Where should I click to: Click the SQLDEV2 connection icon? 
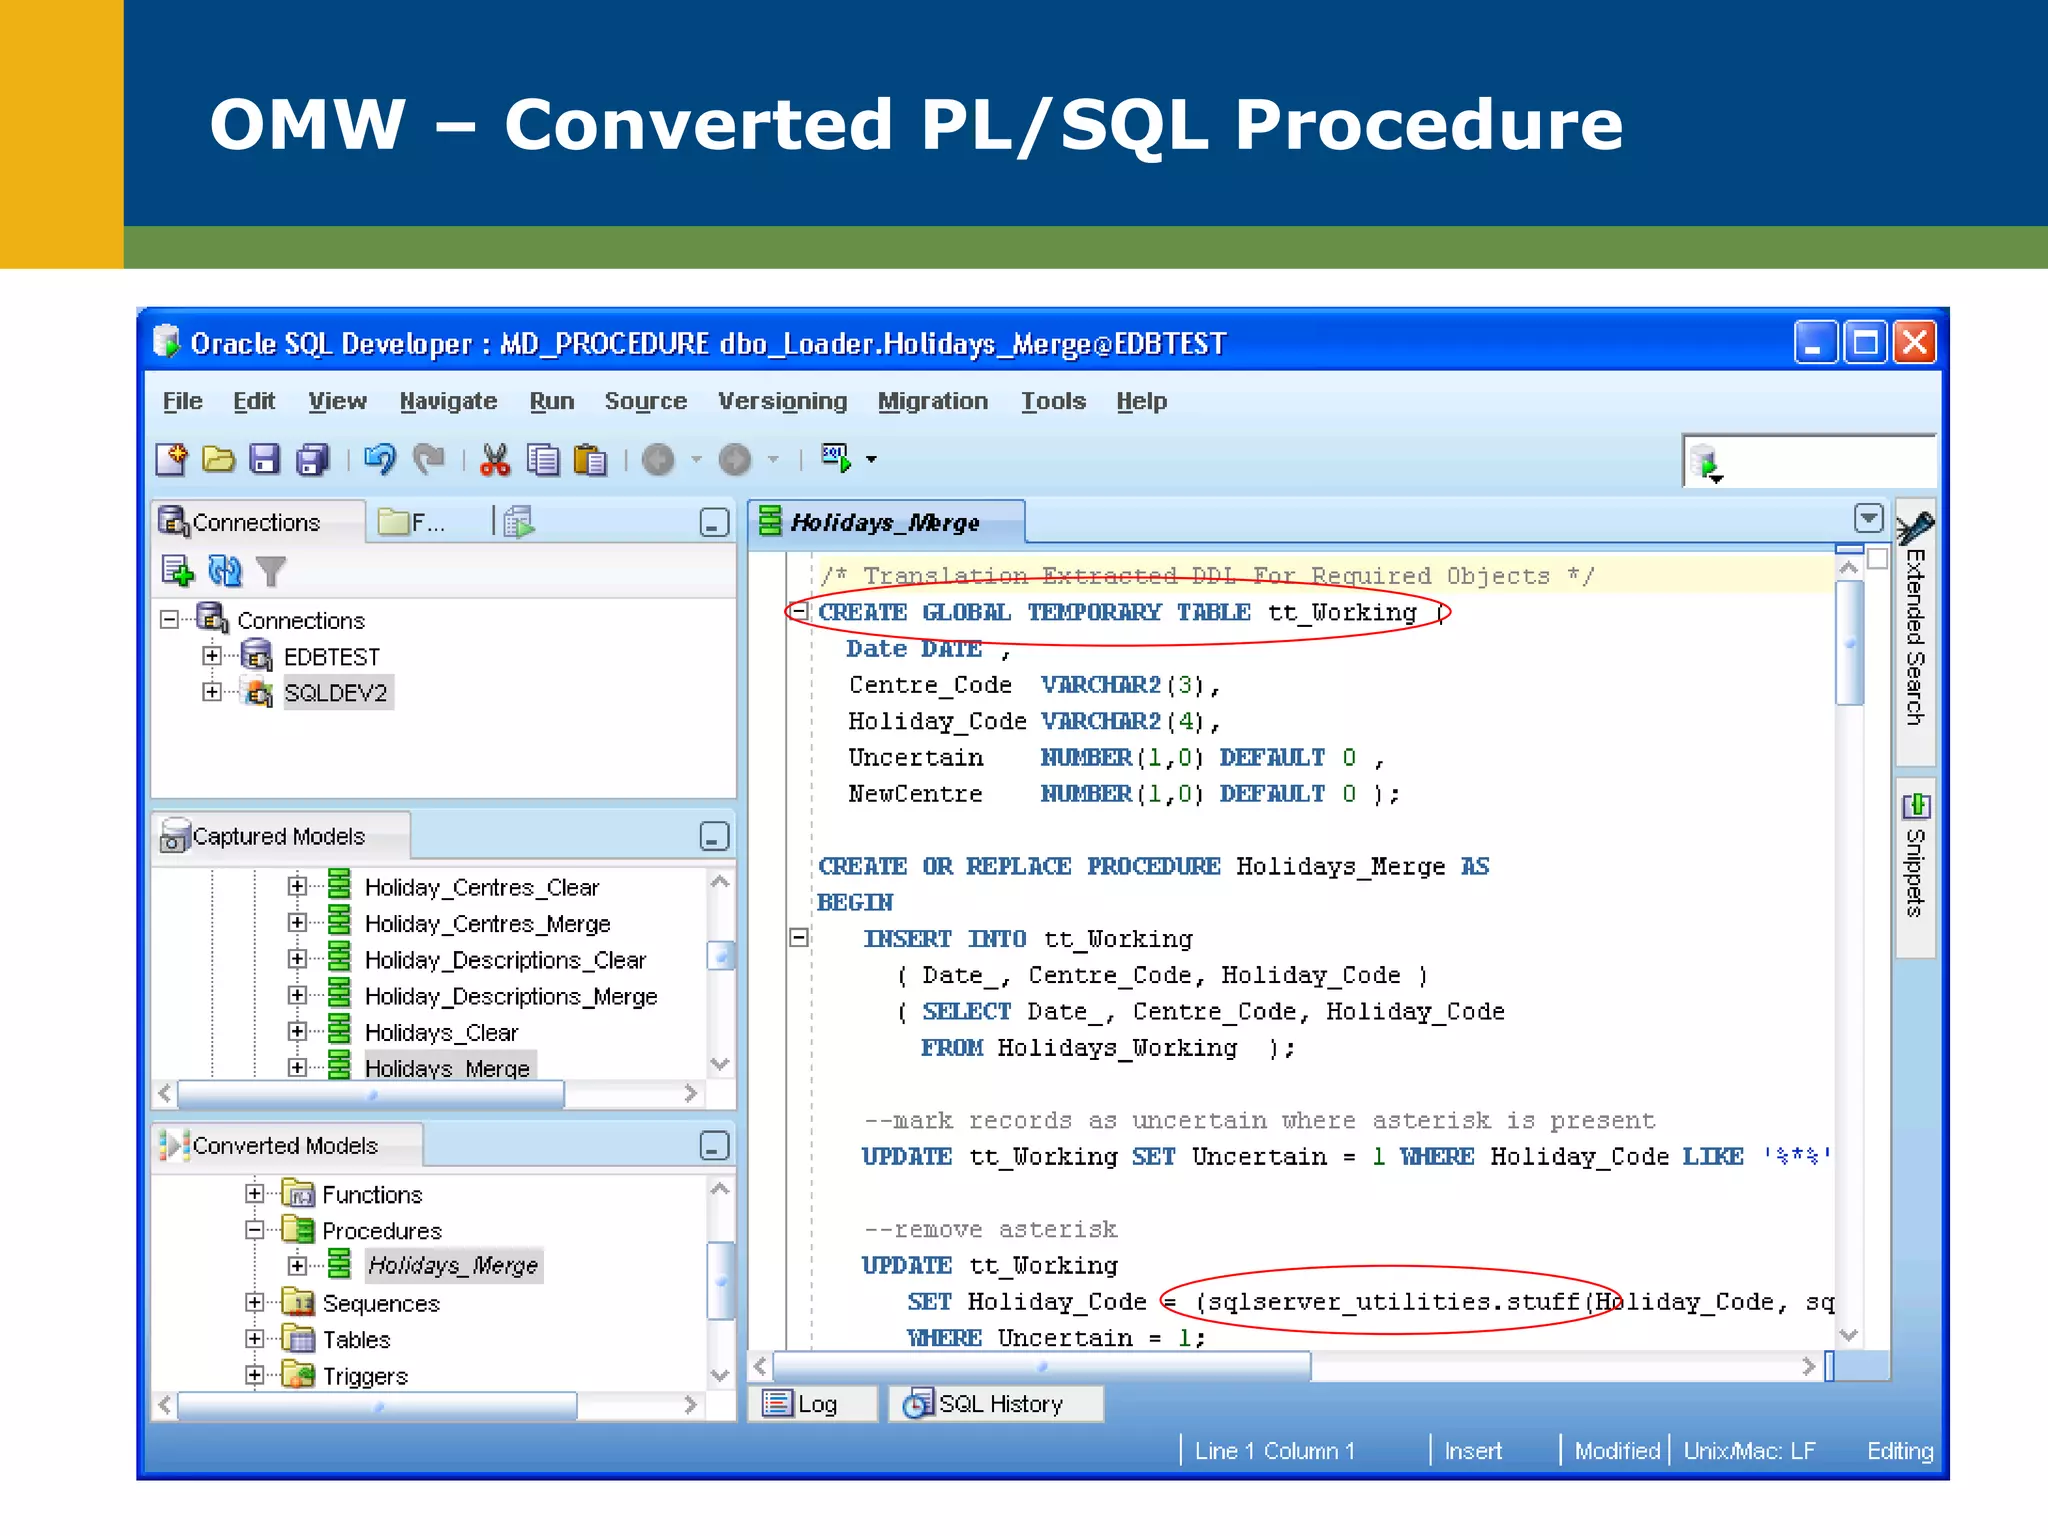click(258, 692)
